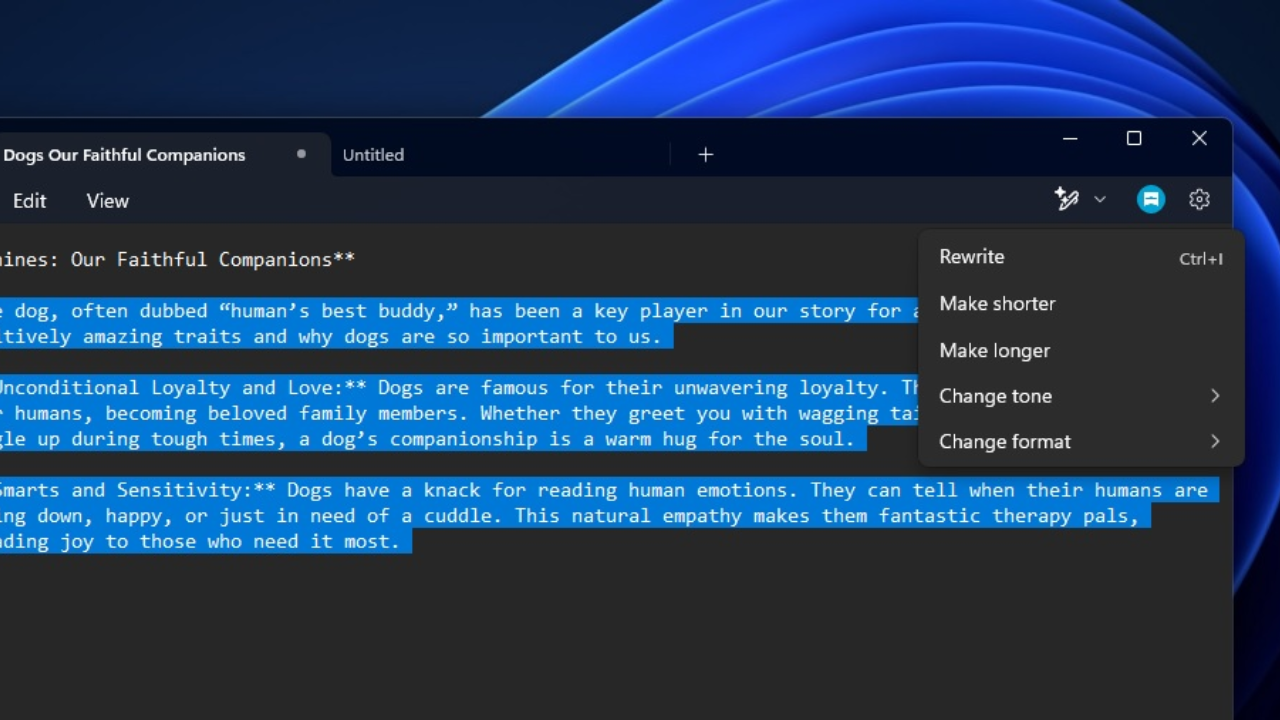Open the Rewrite options dropdown chevron
This screenshot has height=720, width=1280.
1100,199
